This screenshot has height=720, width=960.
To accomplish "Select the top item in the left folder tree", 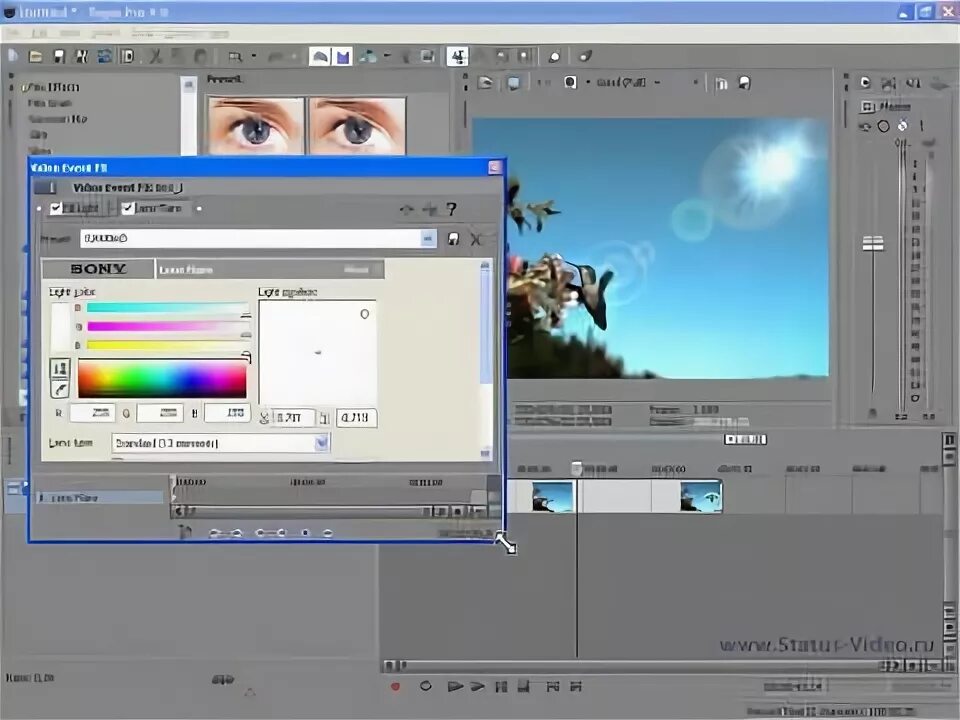I will pyautogui.click(x=50, y=87).
